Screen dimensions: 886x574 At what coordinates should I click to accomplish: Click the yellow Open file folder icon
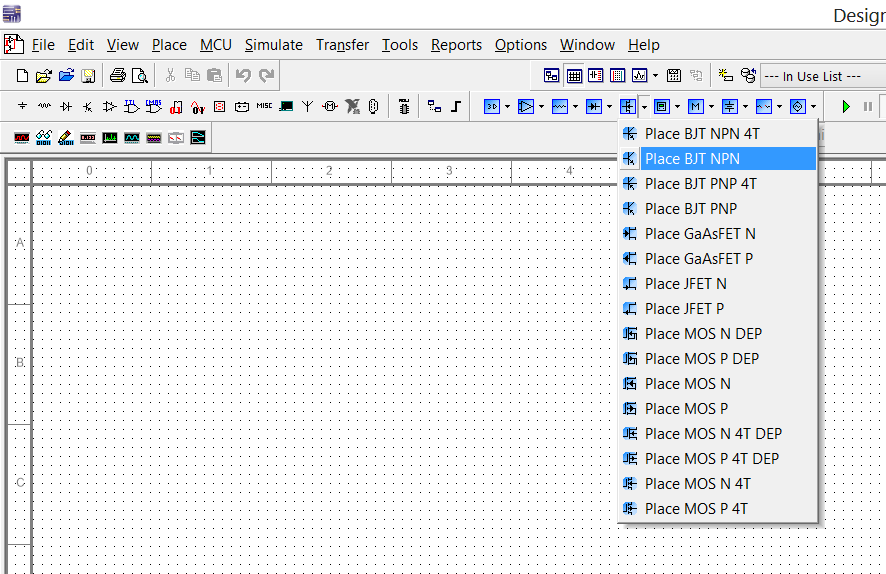coord(44,75)
